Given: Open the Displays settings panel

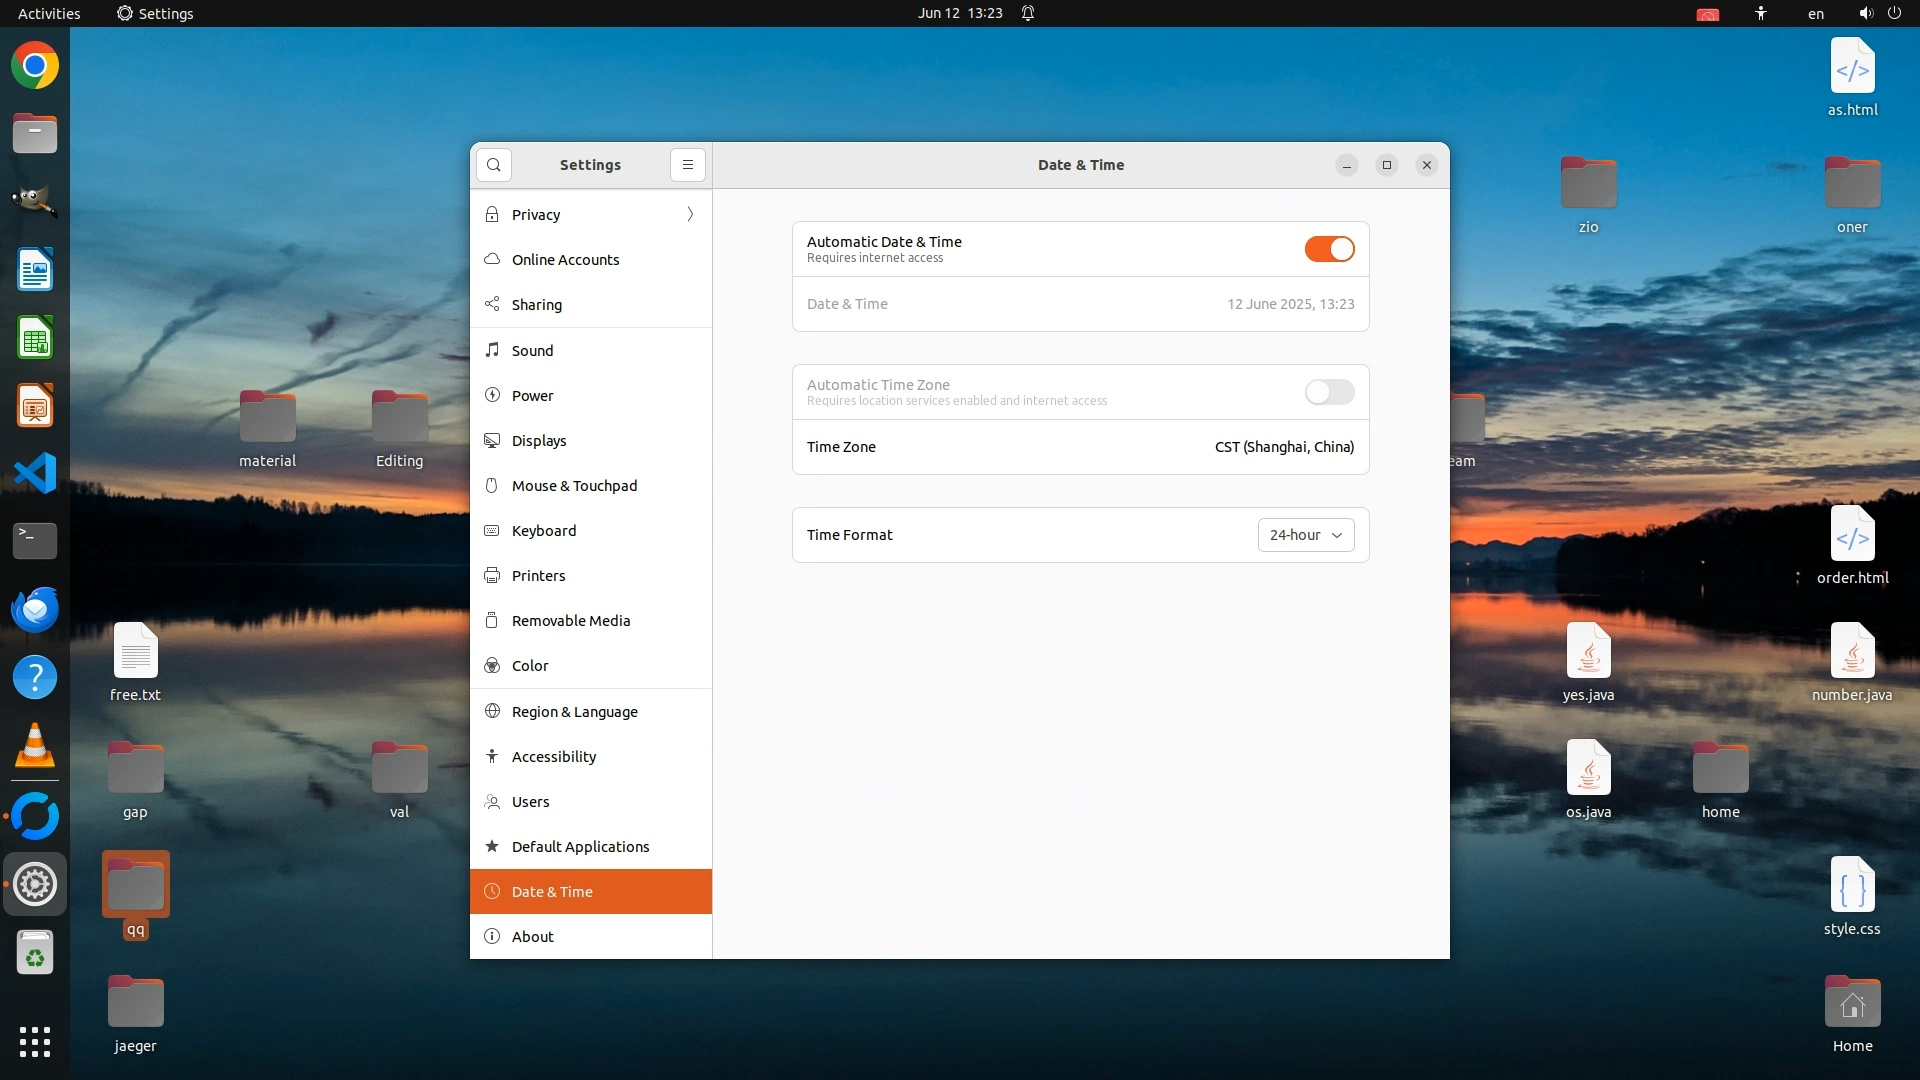Looking at the screenshot, I should click(x=539, y=440).
